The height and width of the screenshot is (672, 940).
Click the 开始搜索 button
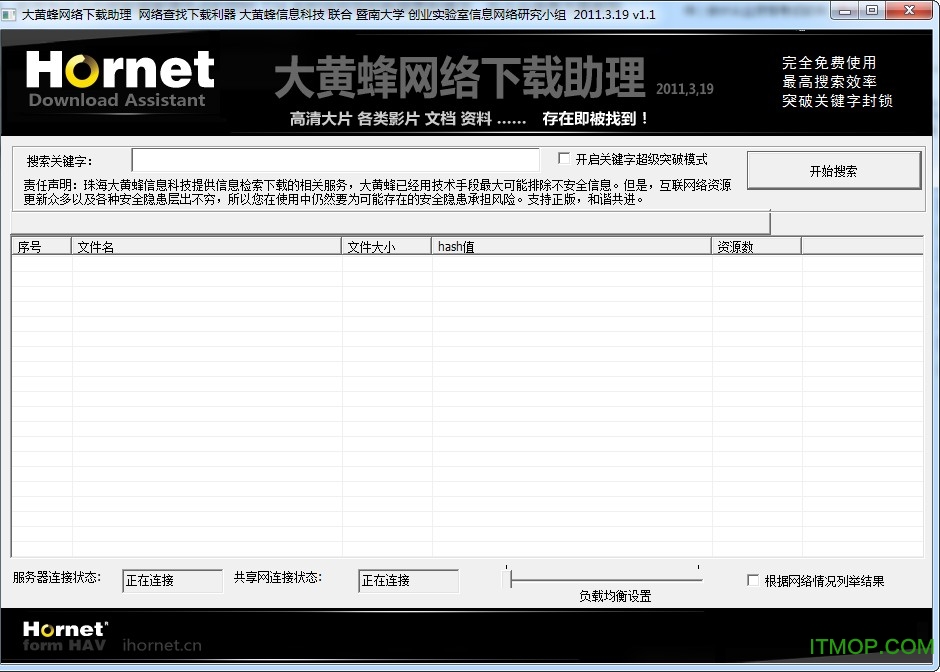833,171
